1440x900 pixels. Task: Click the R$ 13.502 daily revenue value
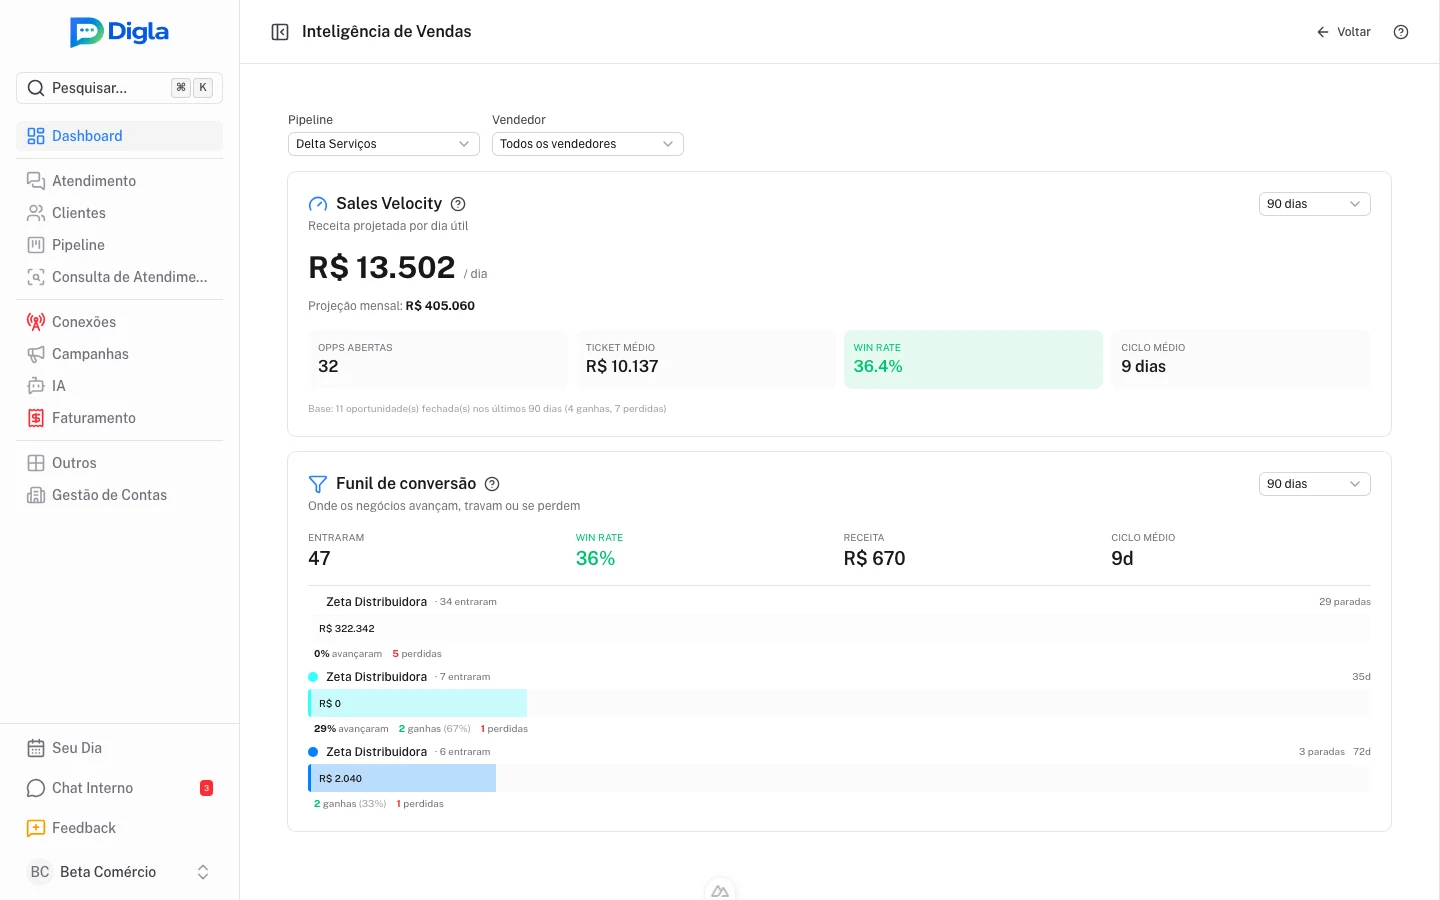click(382, 268)
